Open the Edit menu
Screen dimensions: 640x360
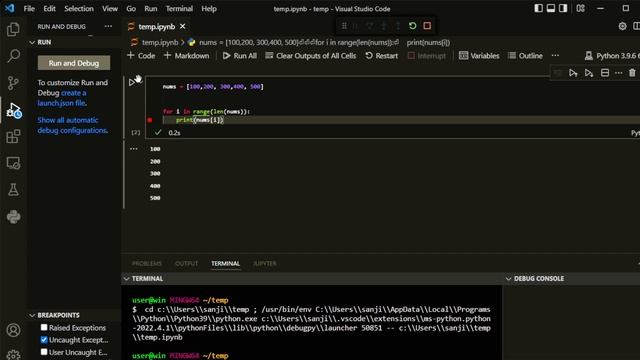49,9
